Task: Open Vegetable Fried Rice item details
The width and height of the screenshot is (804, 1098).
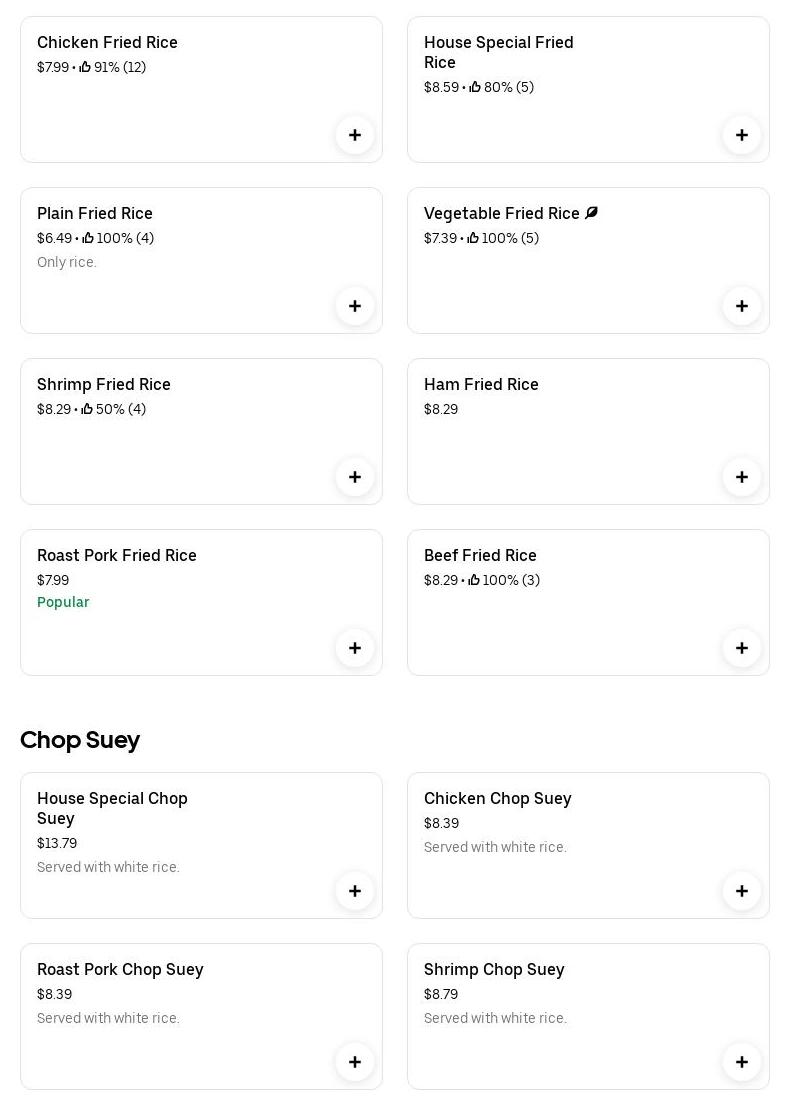Action: pos(501,214)
